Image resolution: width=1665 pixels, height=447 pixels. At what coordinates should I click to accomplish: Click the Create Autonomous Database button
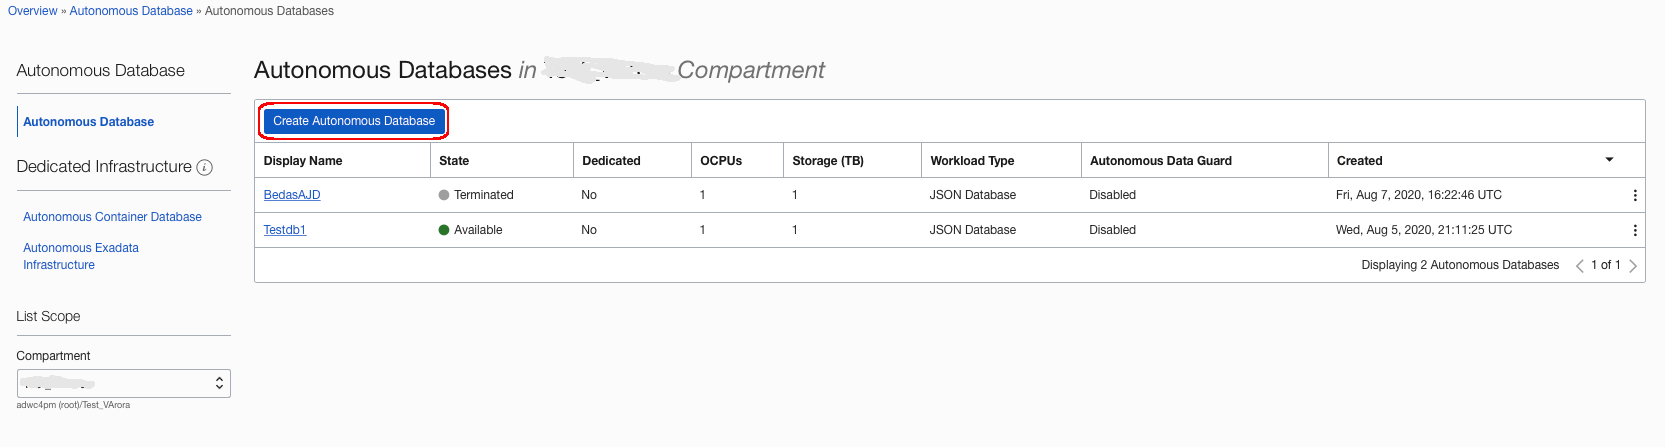pos(354,121)
